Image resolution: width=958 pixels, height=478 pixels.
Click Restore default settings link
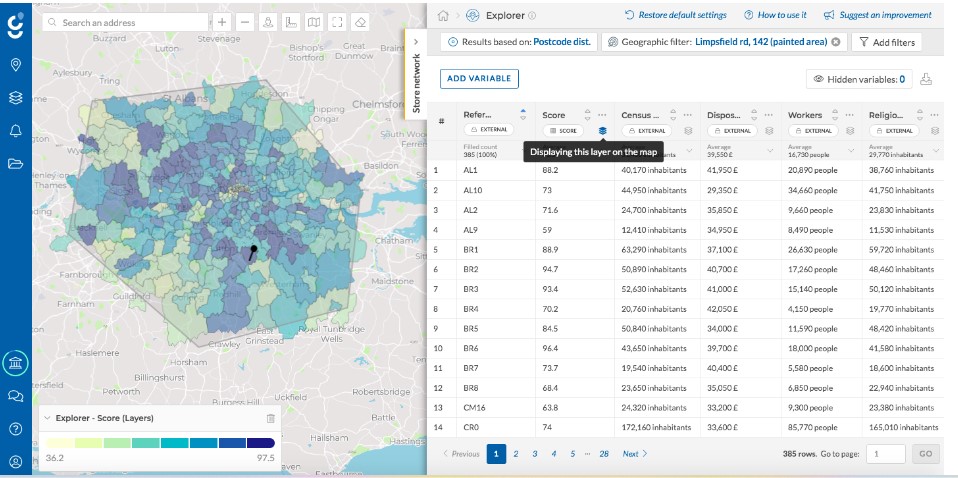click(x=676, y=15)
